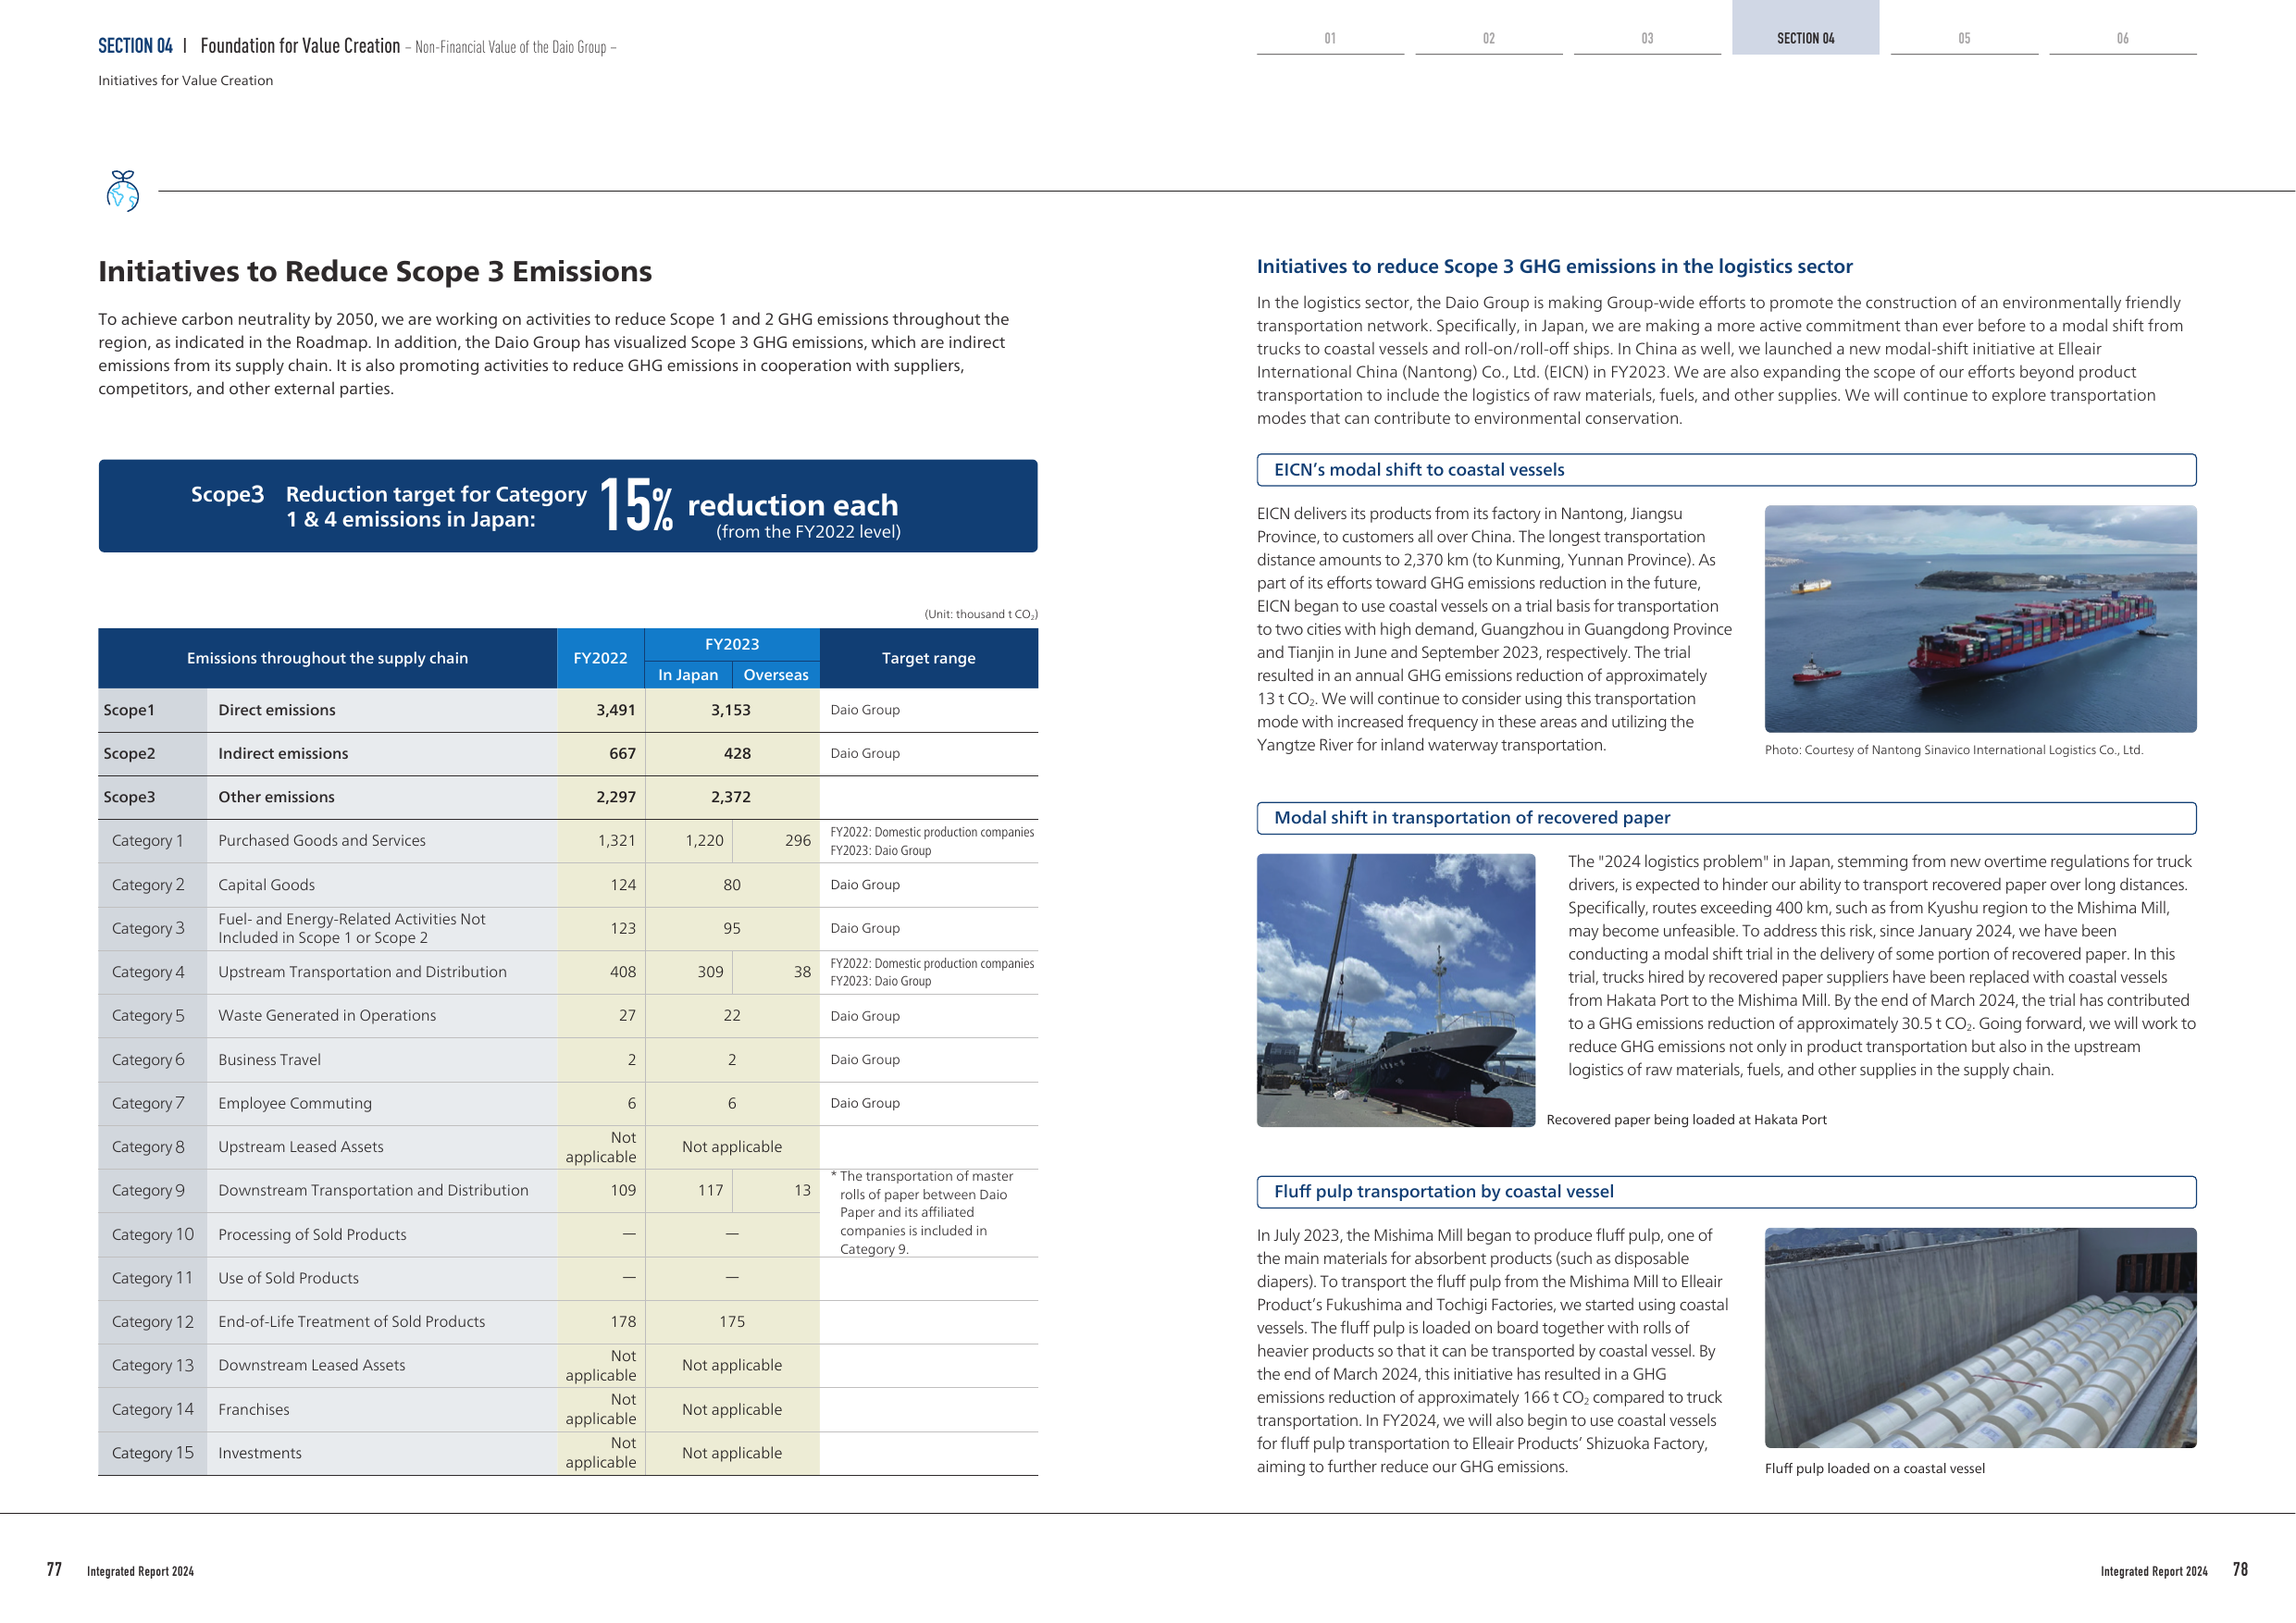Click Scope2 FY2023 value 428
2296x1623 pixels.
point(737,753)
